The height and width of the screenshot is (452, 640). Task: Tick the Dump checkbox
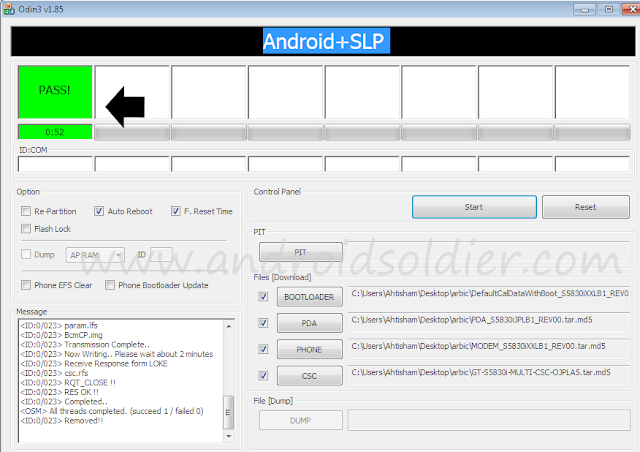26,254
